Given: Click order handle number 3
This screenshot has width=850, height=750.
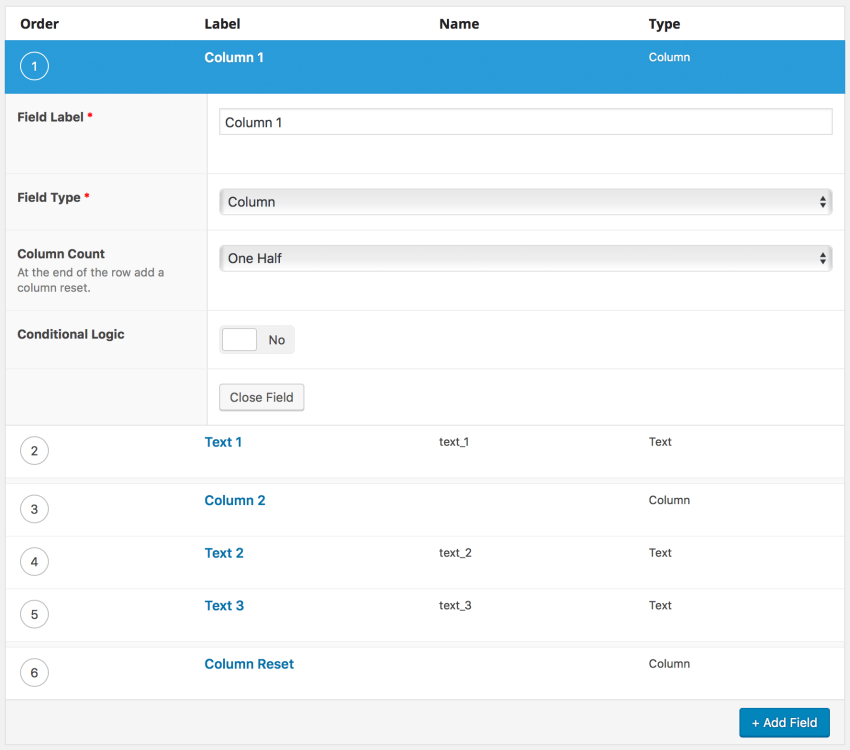Looking at the screenshot, I should pos(34,509).
